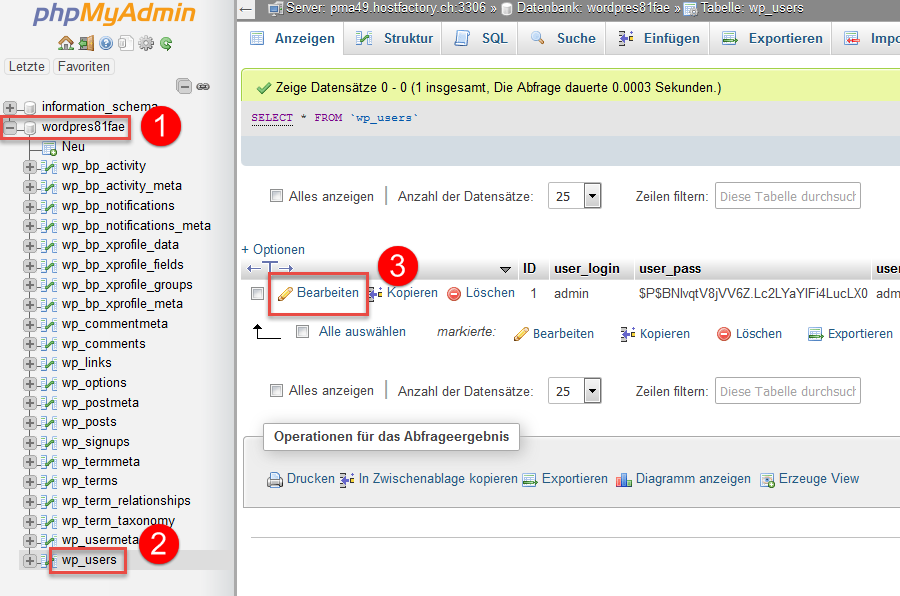Open the MySQL documentation page icon
Viewport: 900px width, 596px height.
(126, 43)
